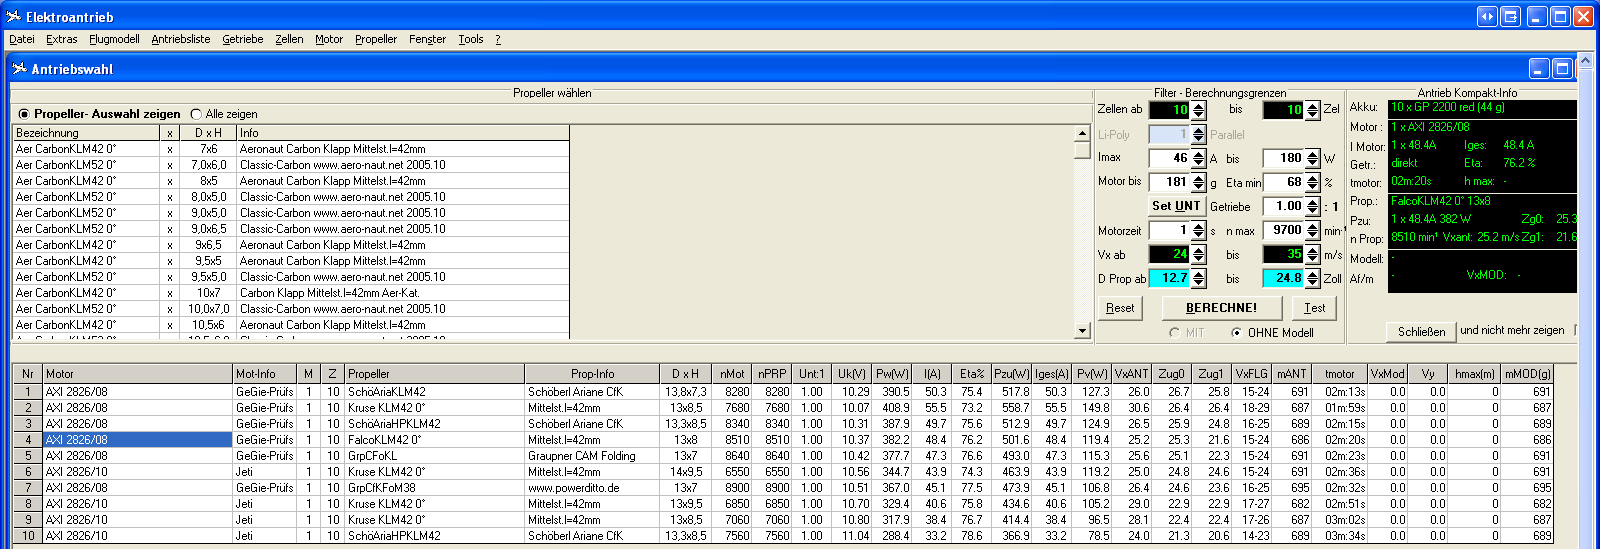This screenshot has width=1600, height=549.
Task: Select propeller row with size 9,5x5
Action: tap(291, 261)
